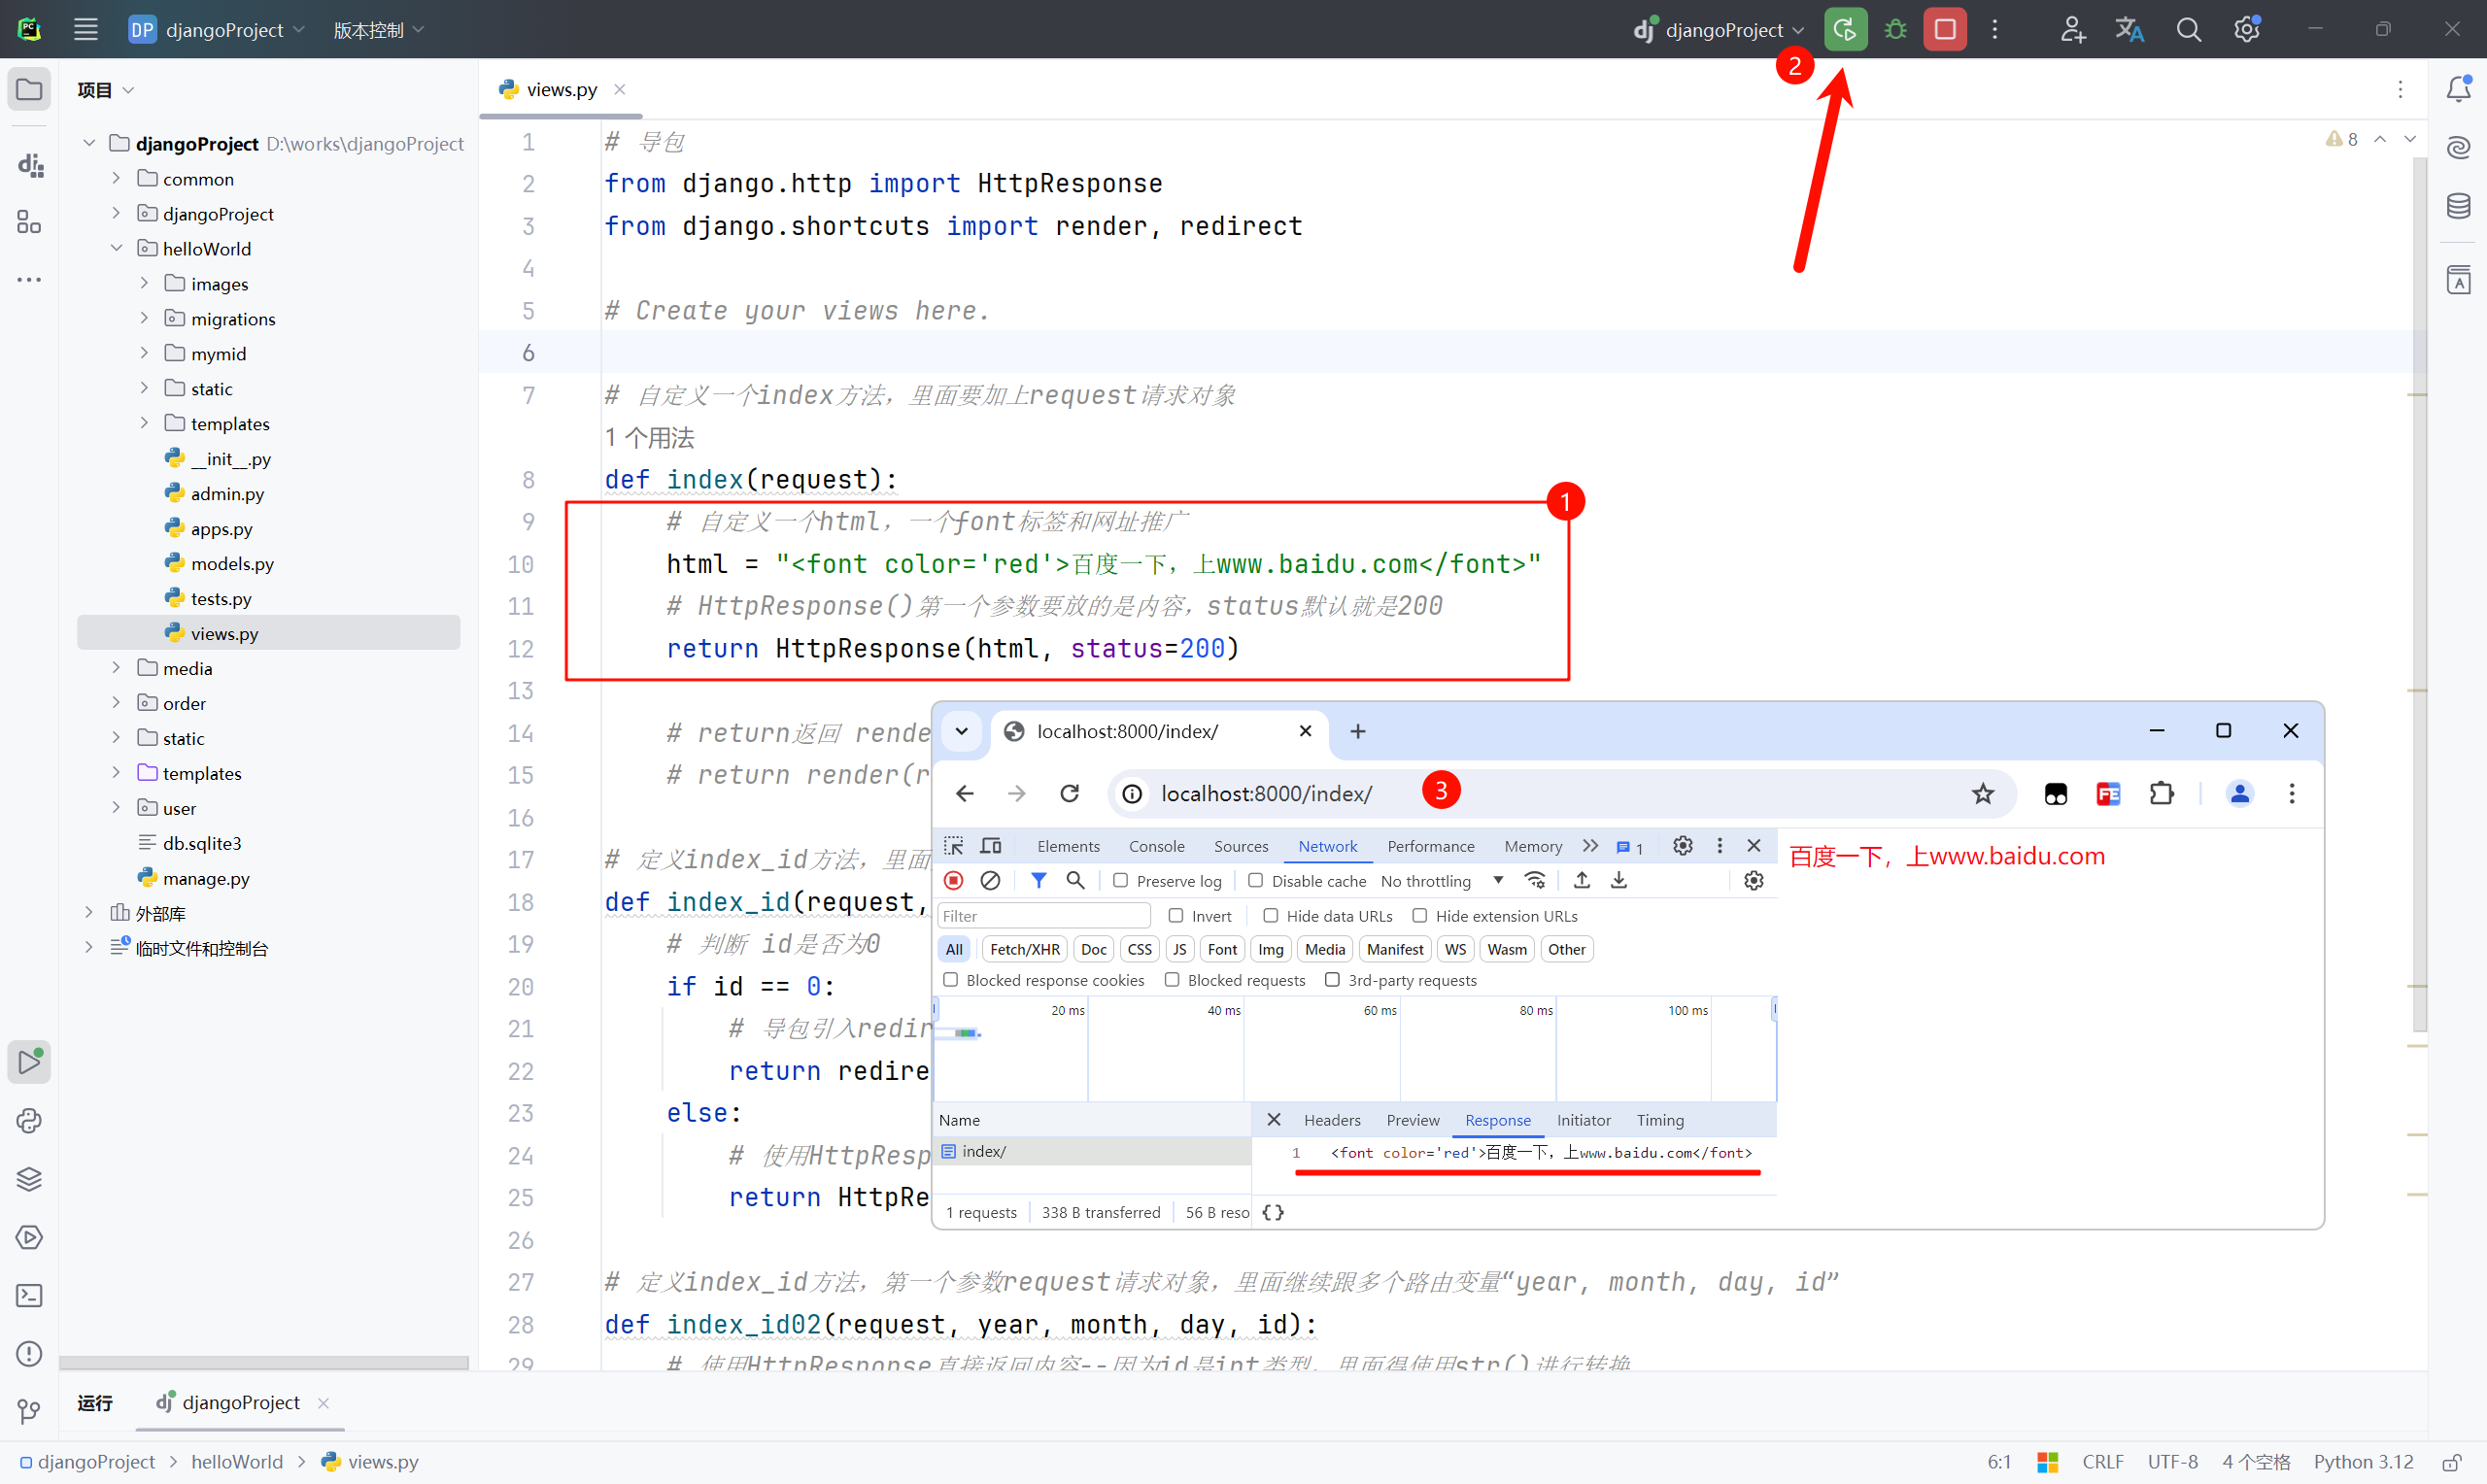The image size is (2487, 1484).
Task: Expand the migrations folder
Action: click(x=144, y=318)
